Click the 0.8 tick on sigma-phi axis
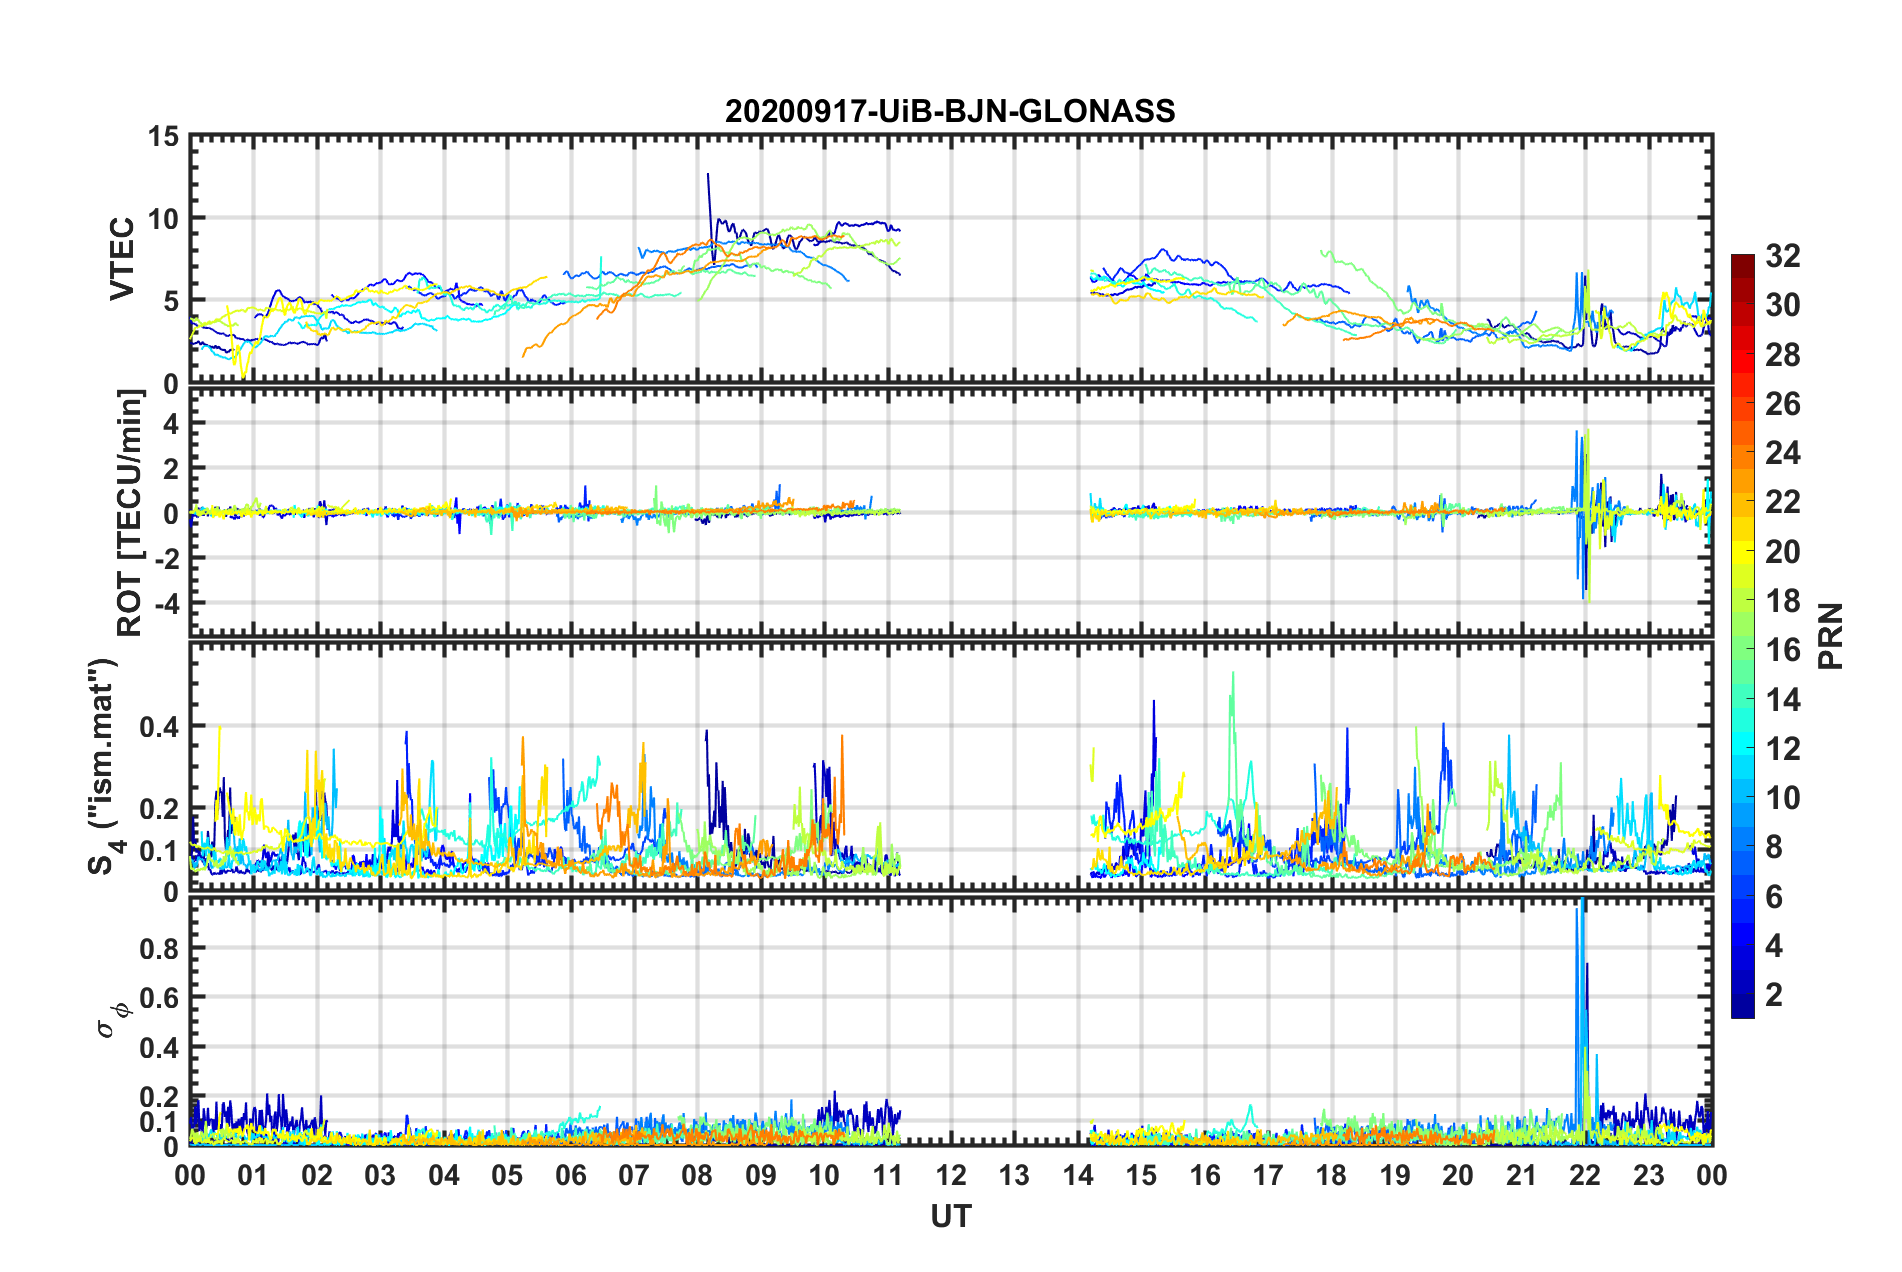This screenshot has width=1902, height=1272. coord(160,948)
